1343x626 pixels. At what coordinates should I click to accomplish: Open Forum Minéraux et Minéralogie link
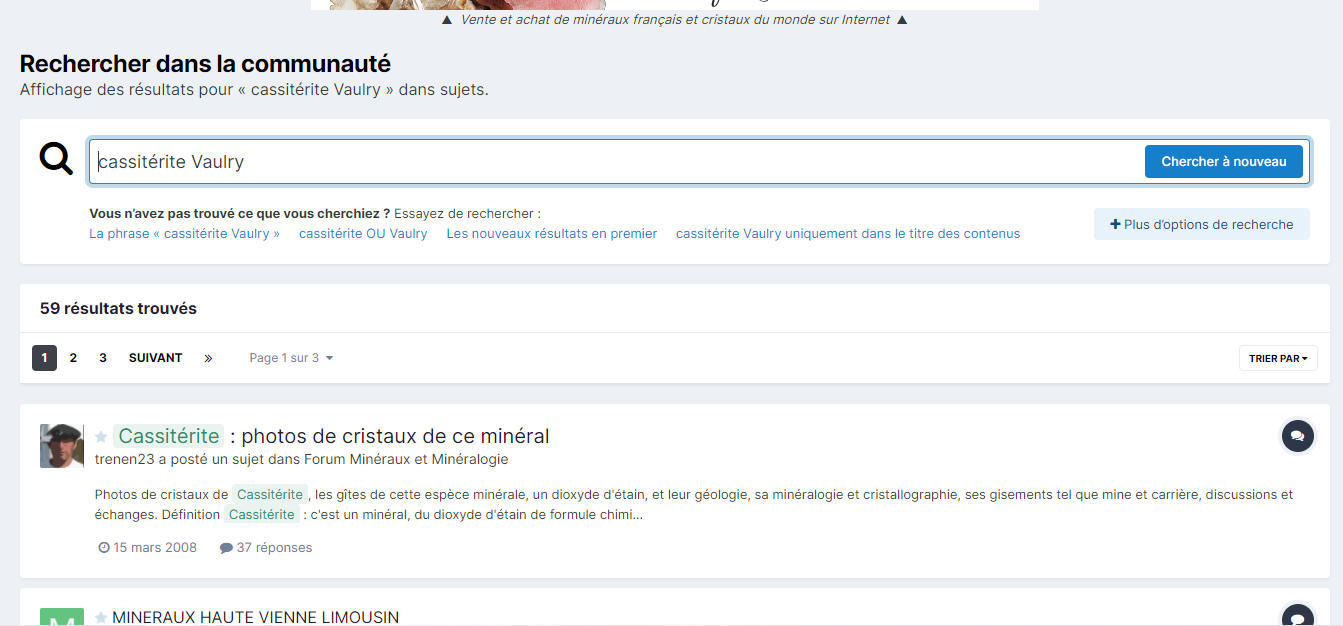(x=428, y=460)
